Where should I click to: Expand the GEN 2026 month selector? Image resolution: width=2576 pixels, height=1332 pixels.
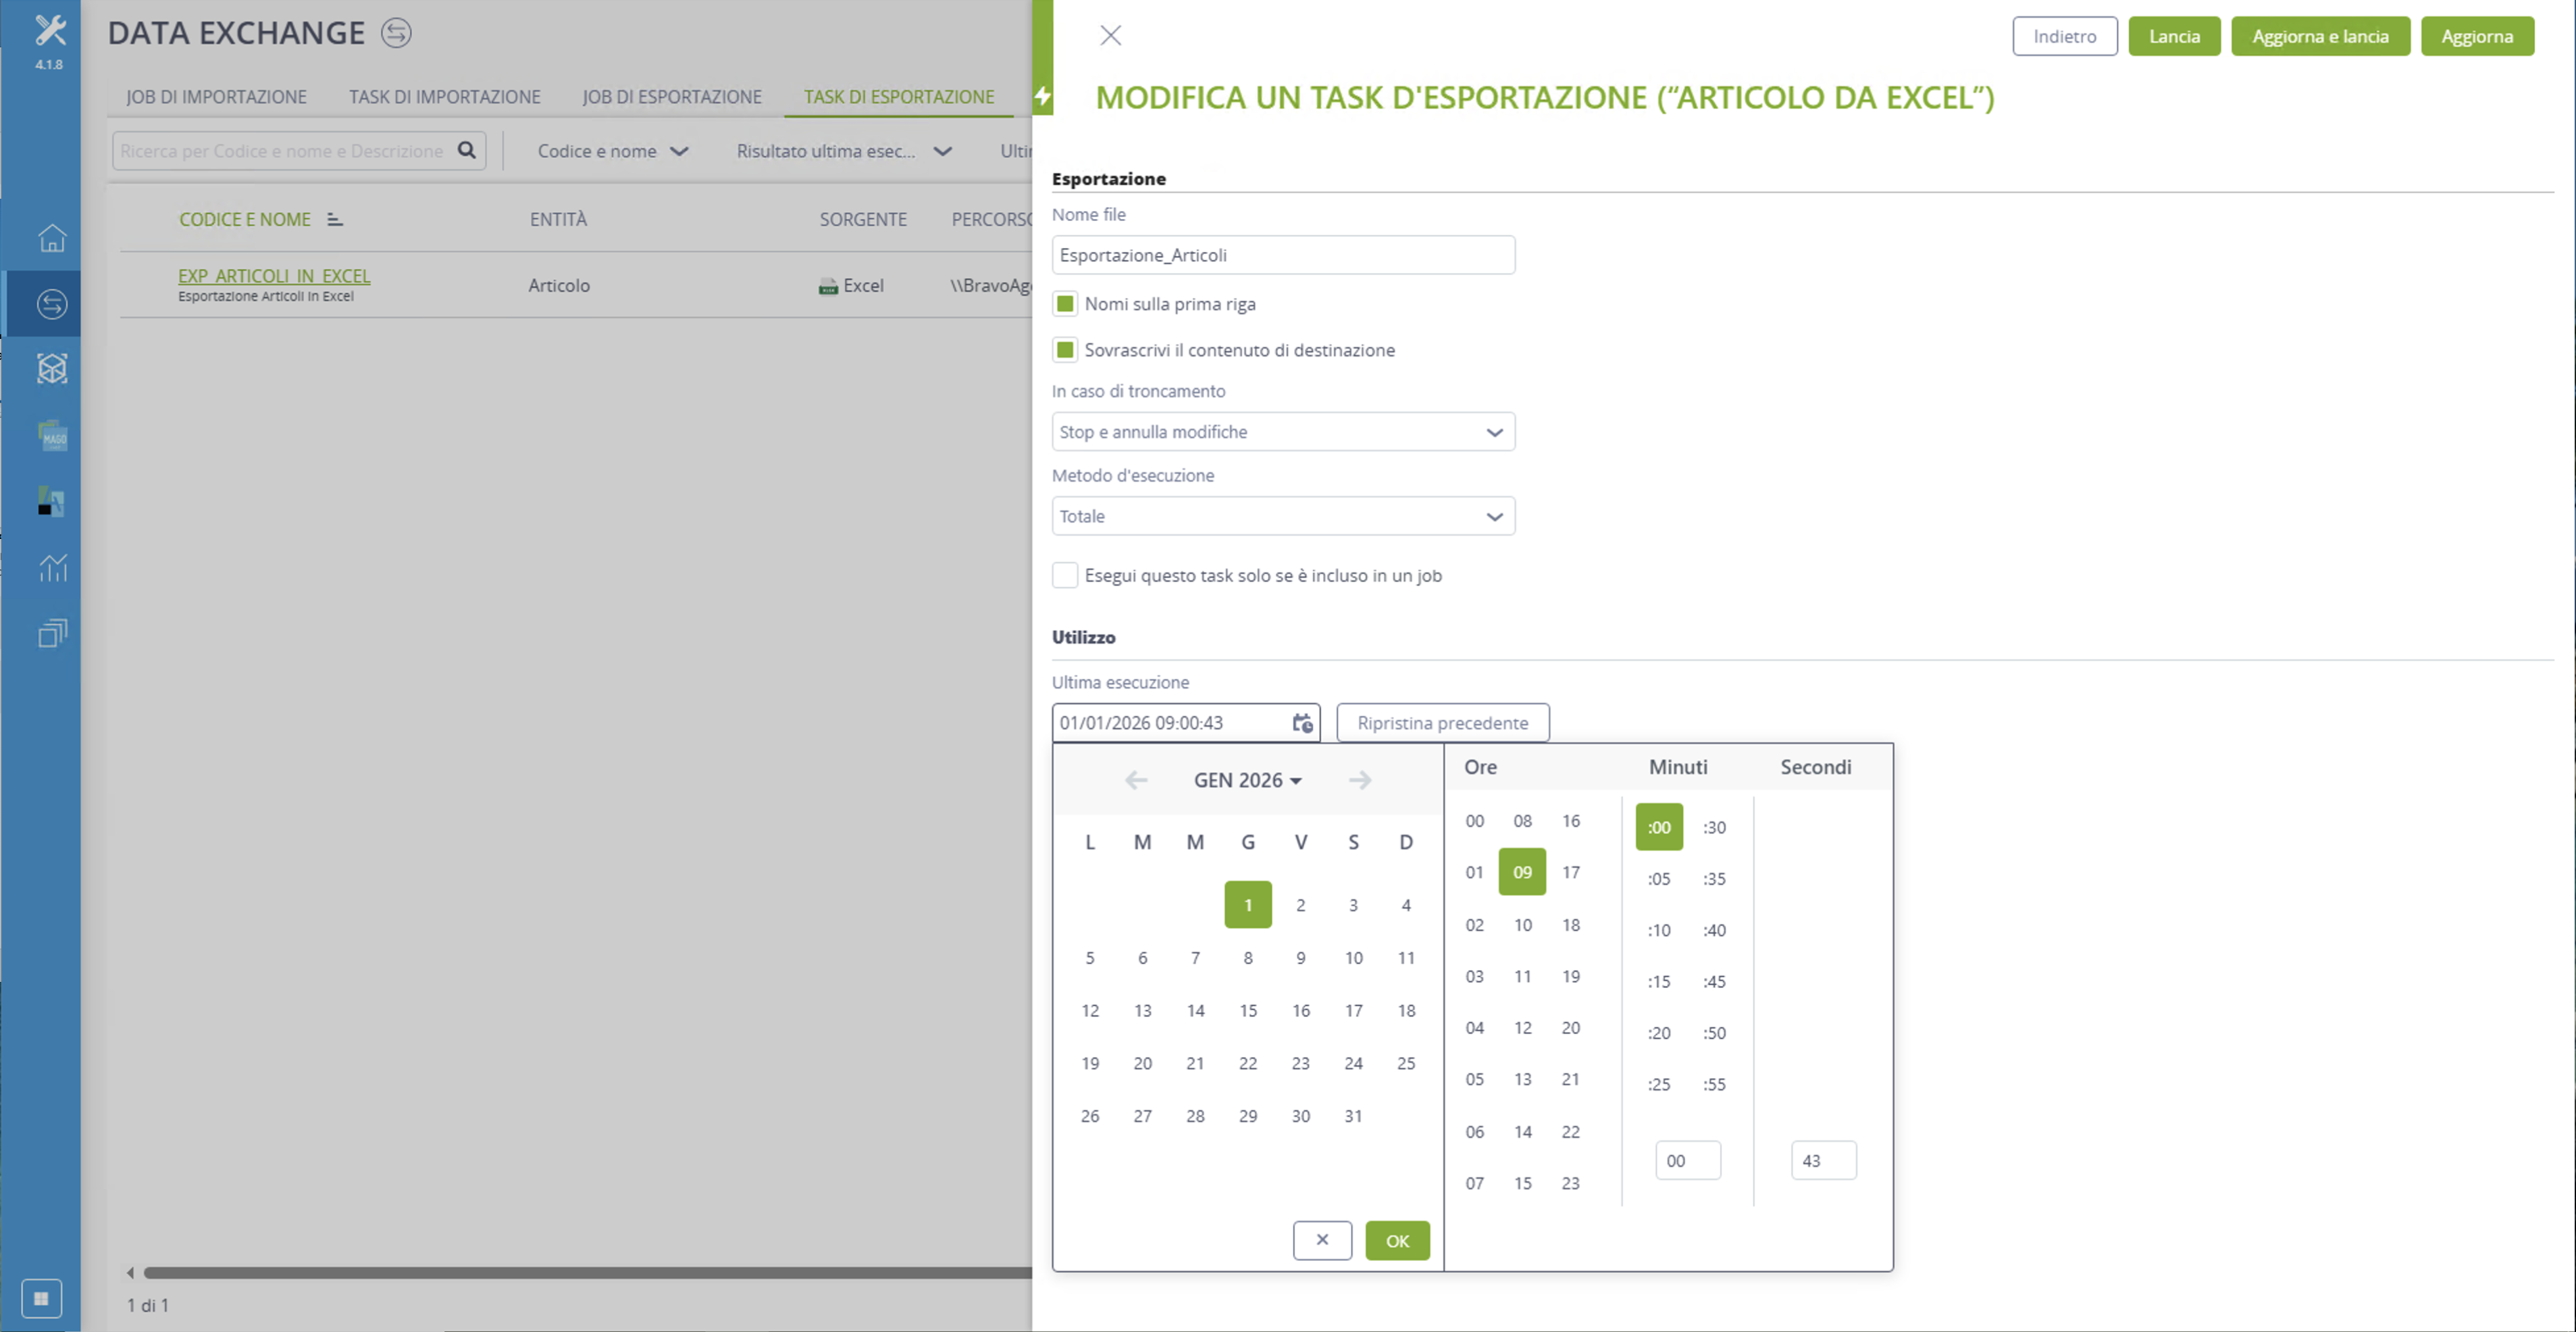(x=1247, y=780)
